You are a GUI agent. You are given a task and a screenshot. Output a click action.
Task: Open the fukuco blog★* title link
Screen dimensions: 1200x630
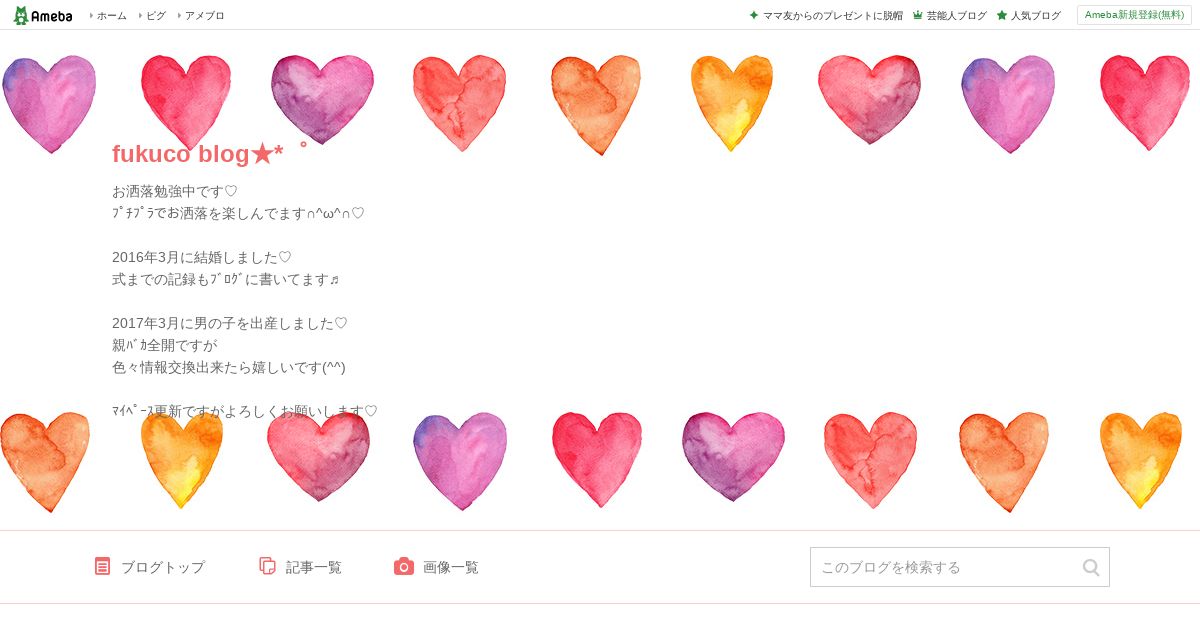pos(198,153)
